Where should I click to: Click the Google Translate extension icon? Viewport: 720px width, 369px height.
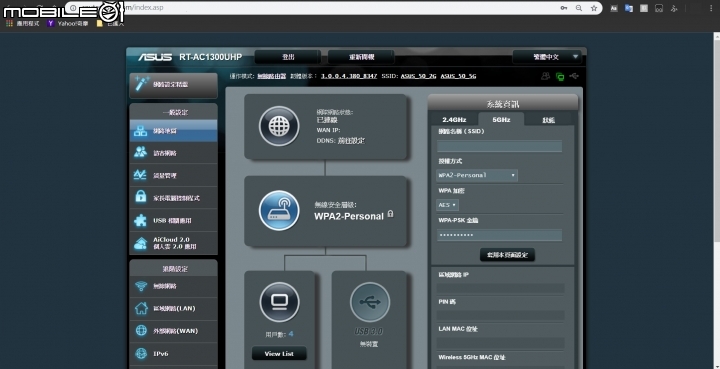point(629,8)
